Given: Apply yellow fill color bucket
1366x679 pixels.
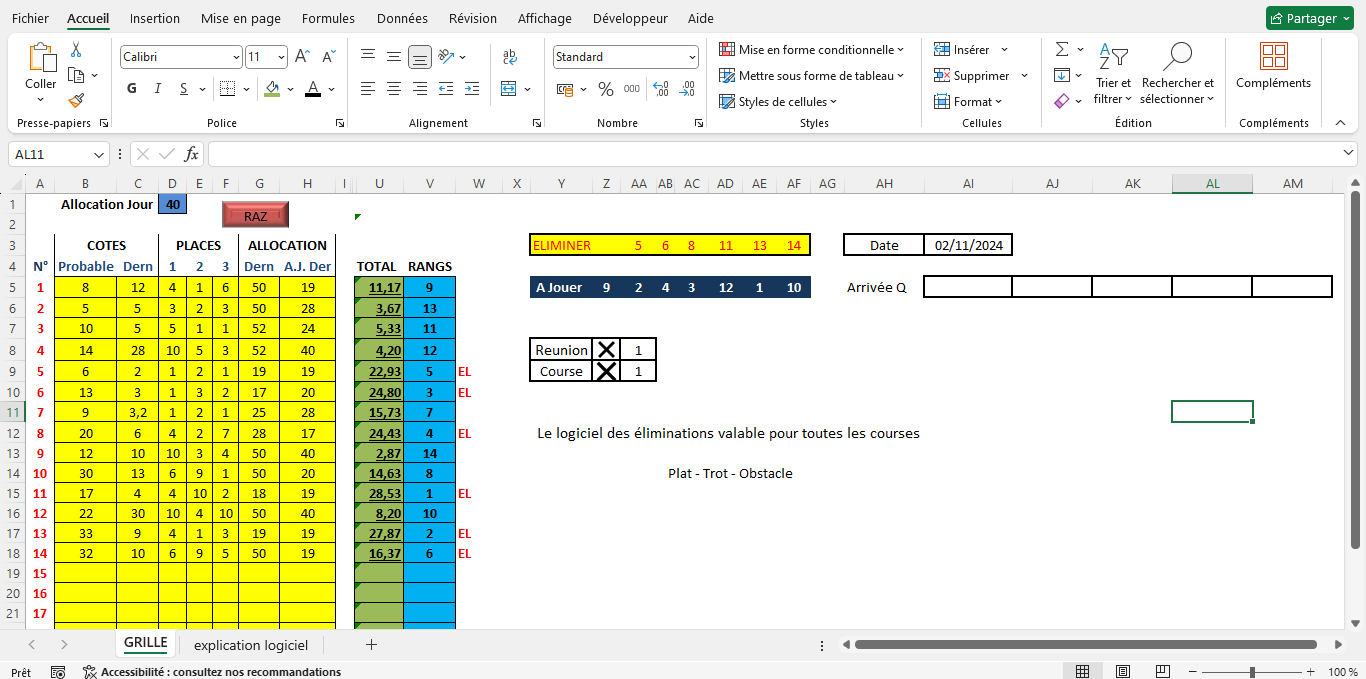Looking at the screenshot, I should coord(272,89).
